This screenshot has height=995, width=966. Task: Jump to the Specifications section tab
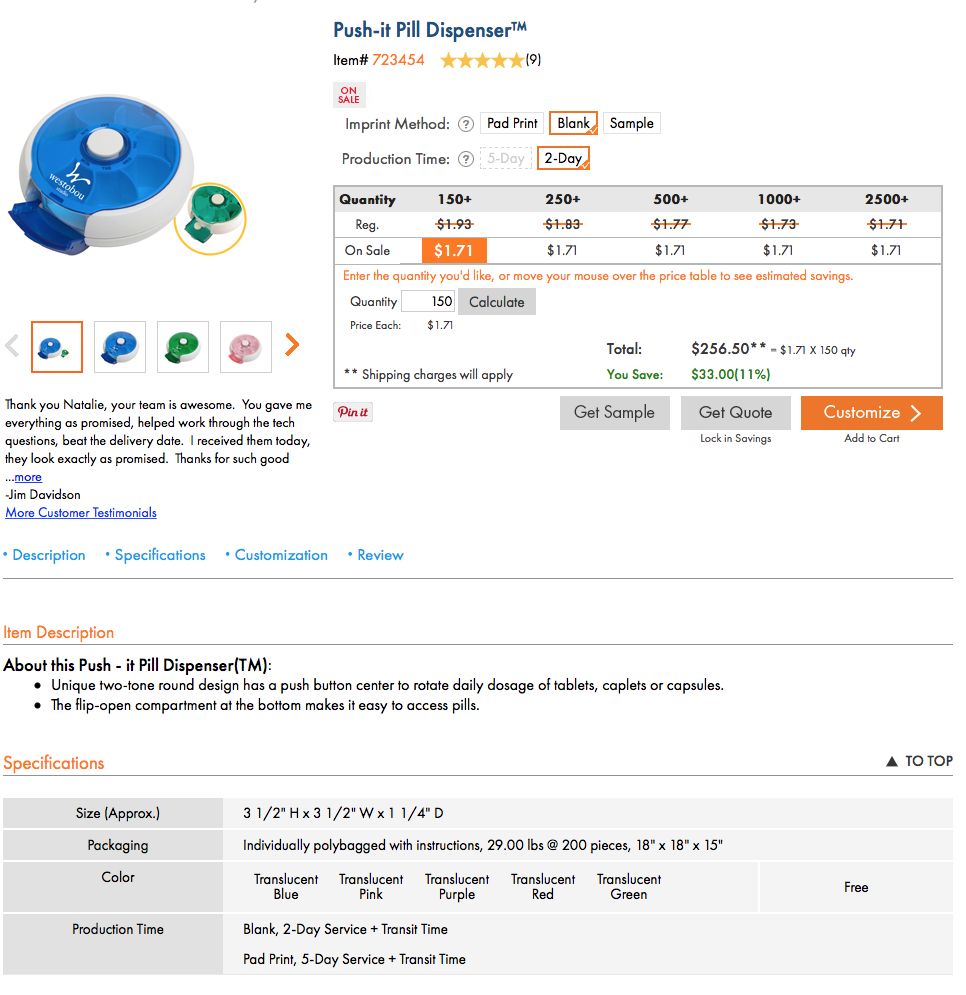(160, 555)
